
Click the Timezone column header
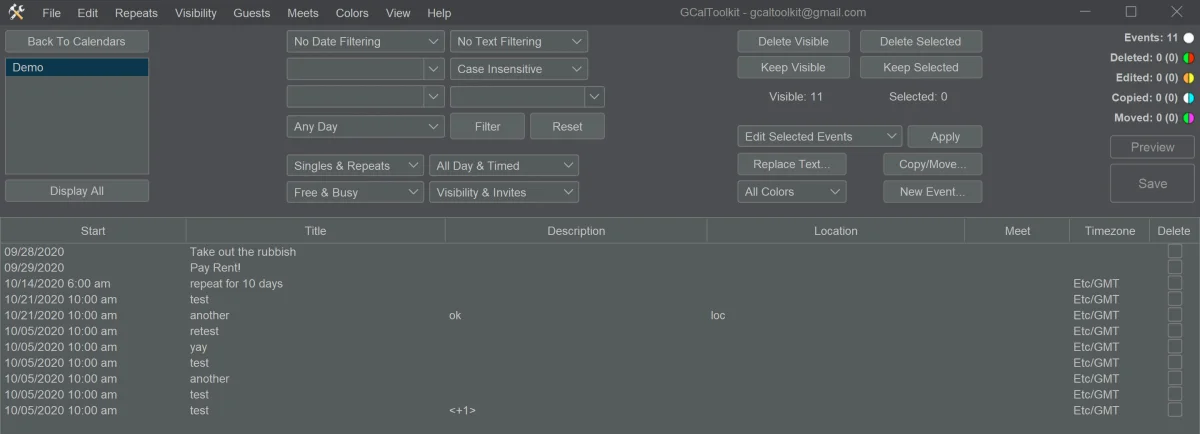[1110, 231]
